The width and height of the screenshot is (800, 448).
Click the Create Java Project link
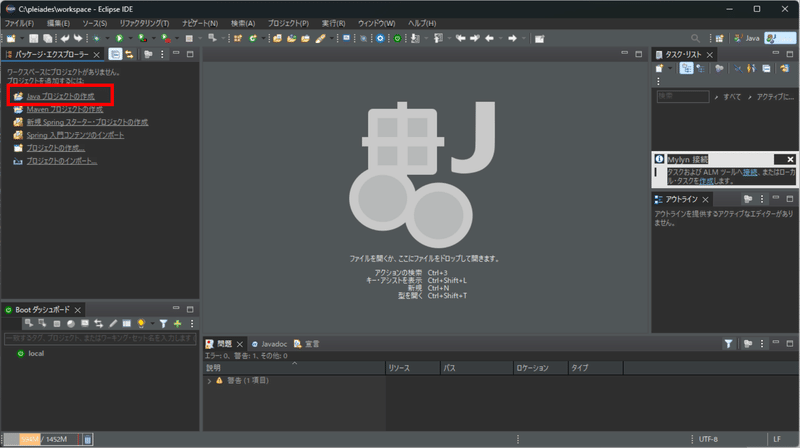60,96
